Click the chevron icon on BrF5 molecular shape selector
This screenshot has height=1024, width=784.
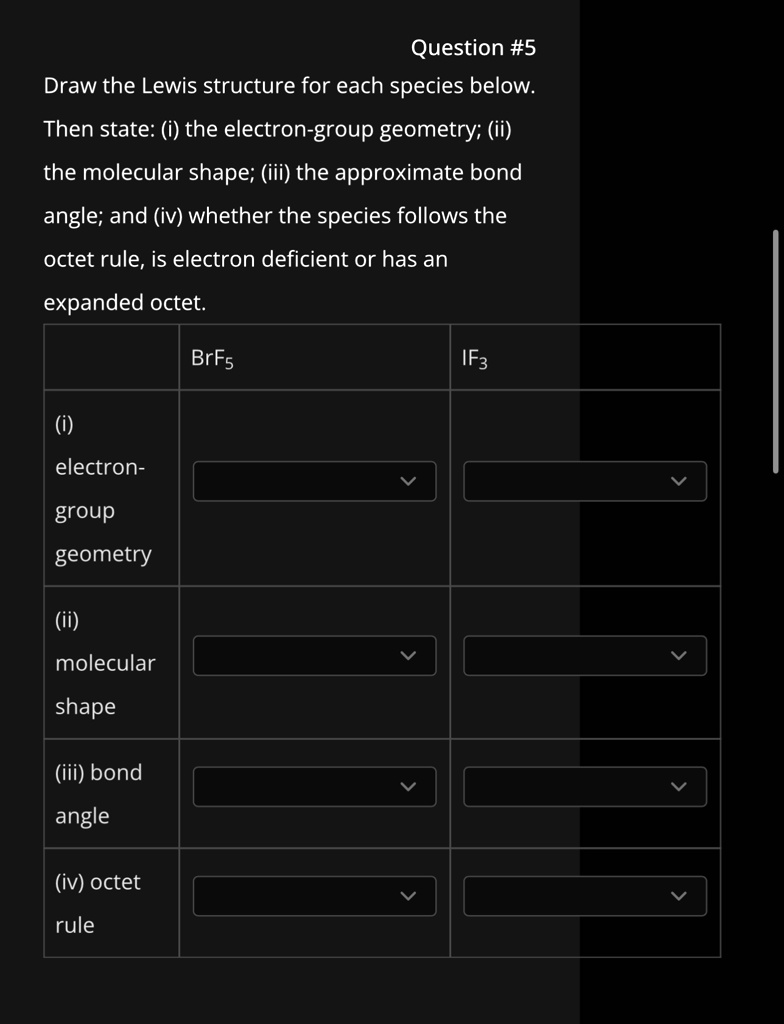(408, 656)
